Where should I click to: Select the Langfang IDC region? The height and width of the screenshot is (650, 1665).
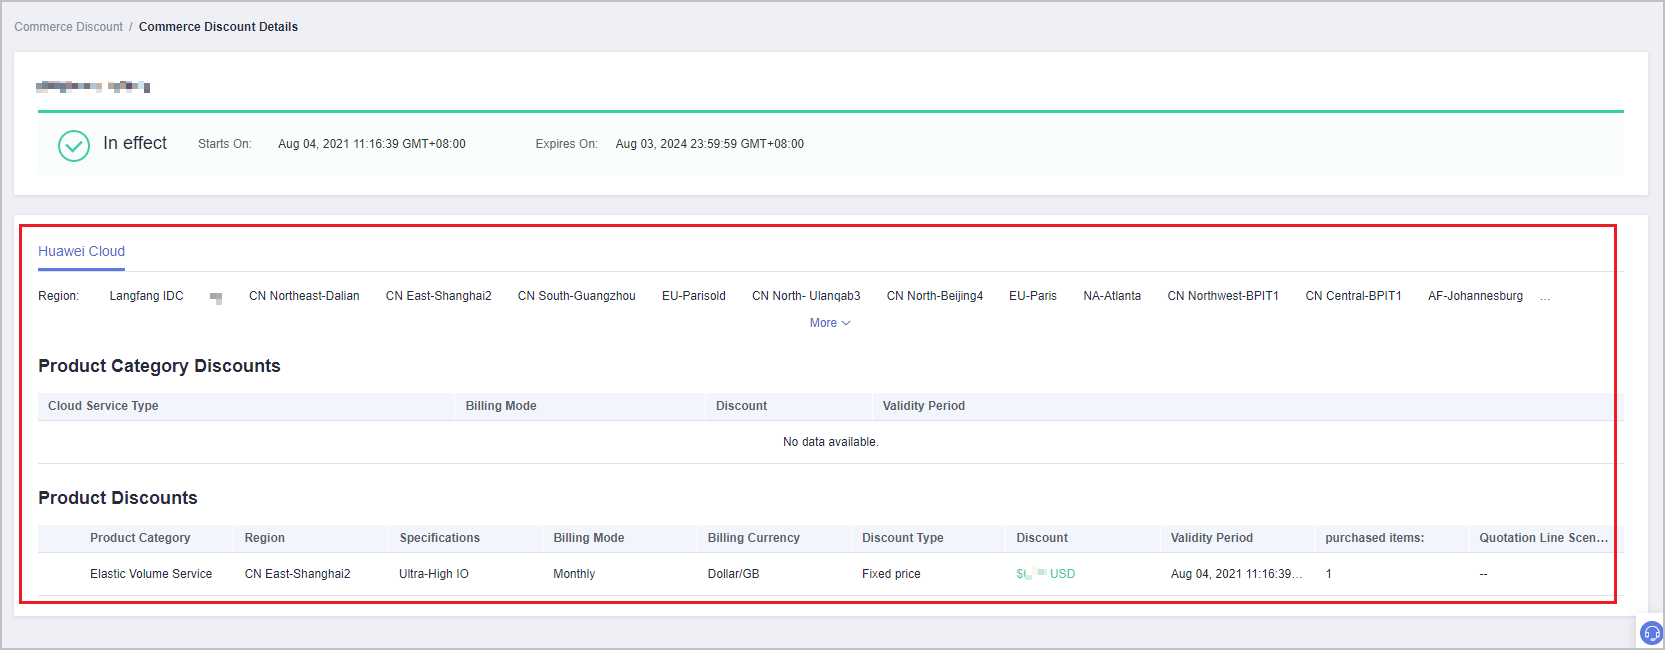click(147, 296)
